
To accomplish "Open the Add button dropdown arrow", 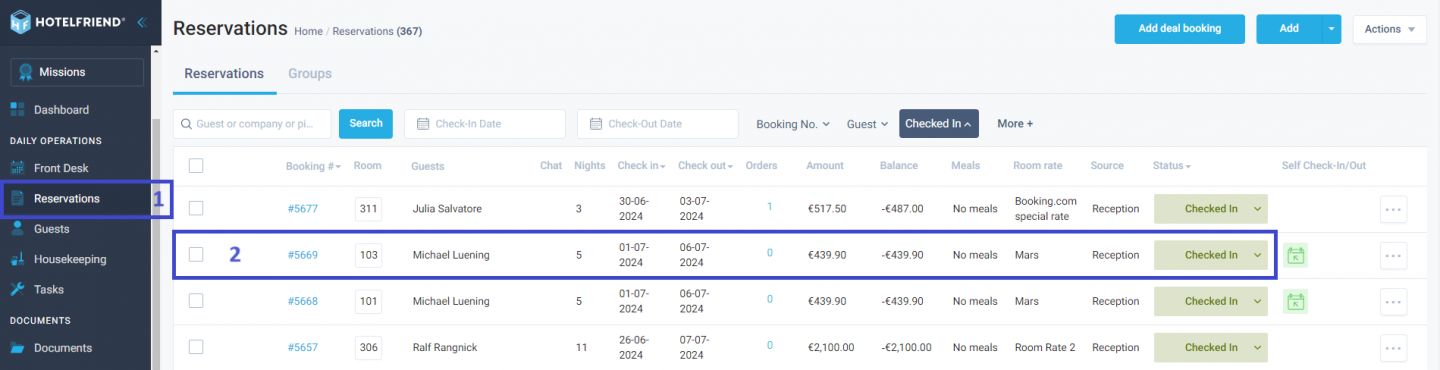I will click(1331, 29).
